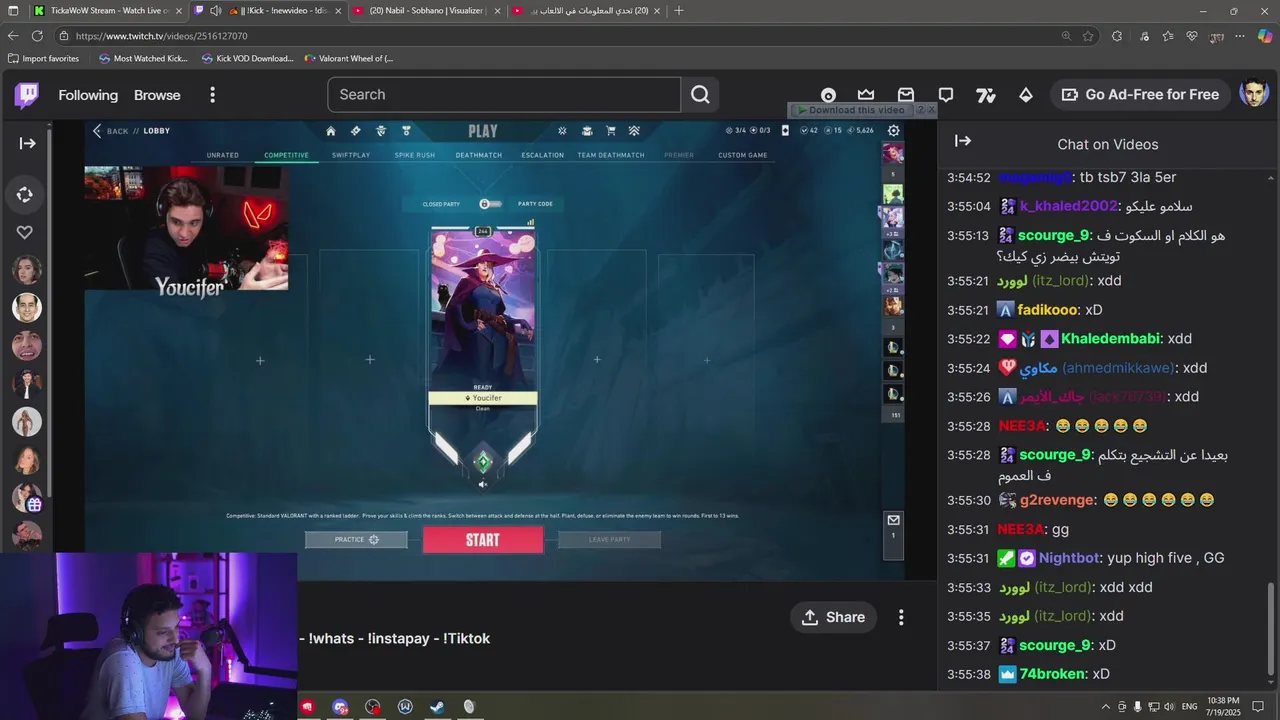Click the Valorant home icon in lobby header
Viewport: 1280px width, 720px height.
click(x=330, y=131)
